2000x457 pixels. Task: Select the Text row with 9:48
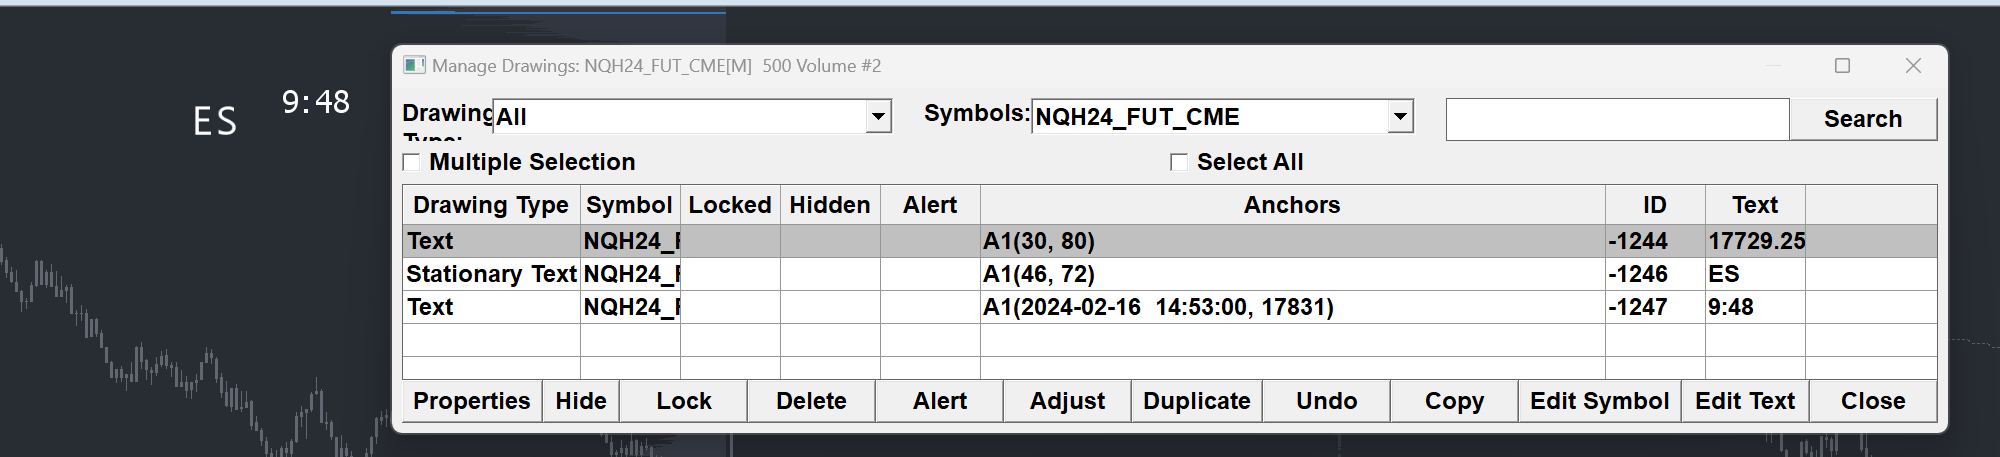point(491,307)
